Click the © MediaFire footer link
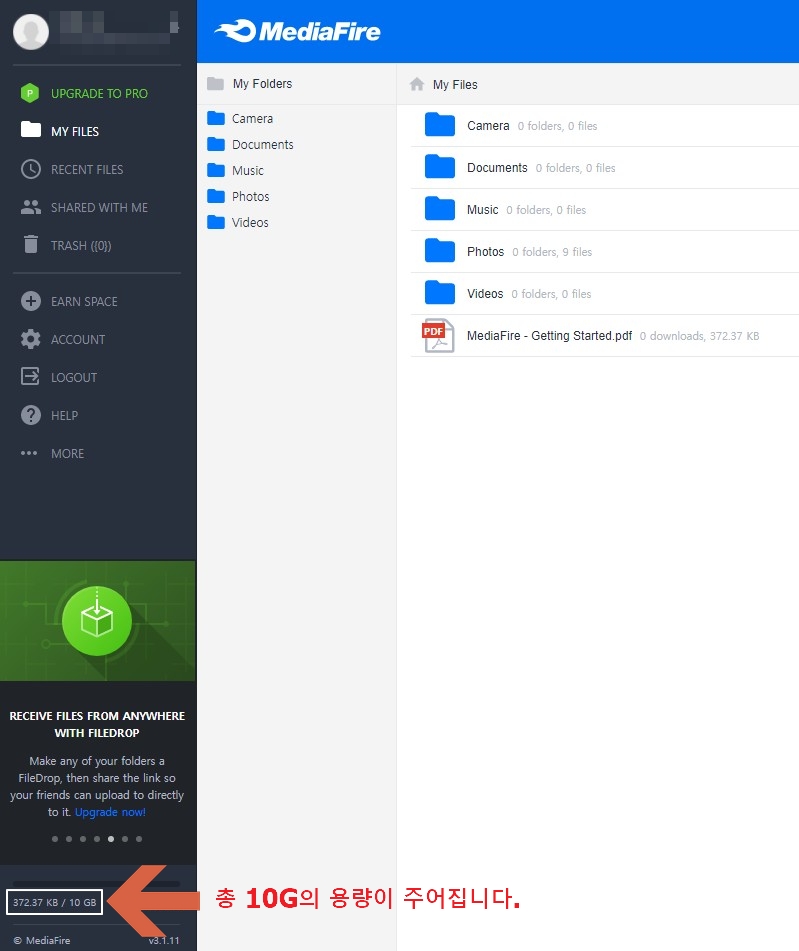This screenshot has height=951, width=799. coord(42,940)
